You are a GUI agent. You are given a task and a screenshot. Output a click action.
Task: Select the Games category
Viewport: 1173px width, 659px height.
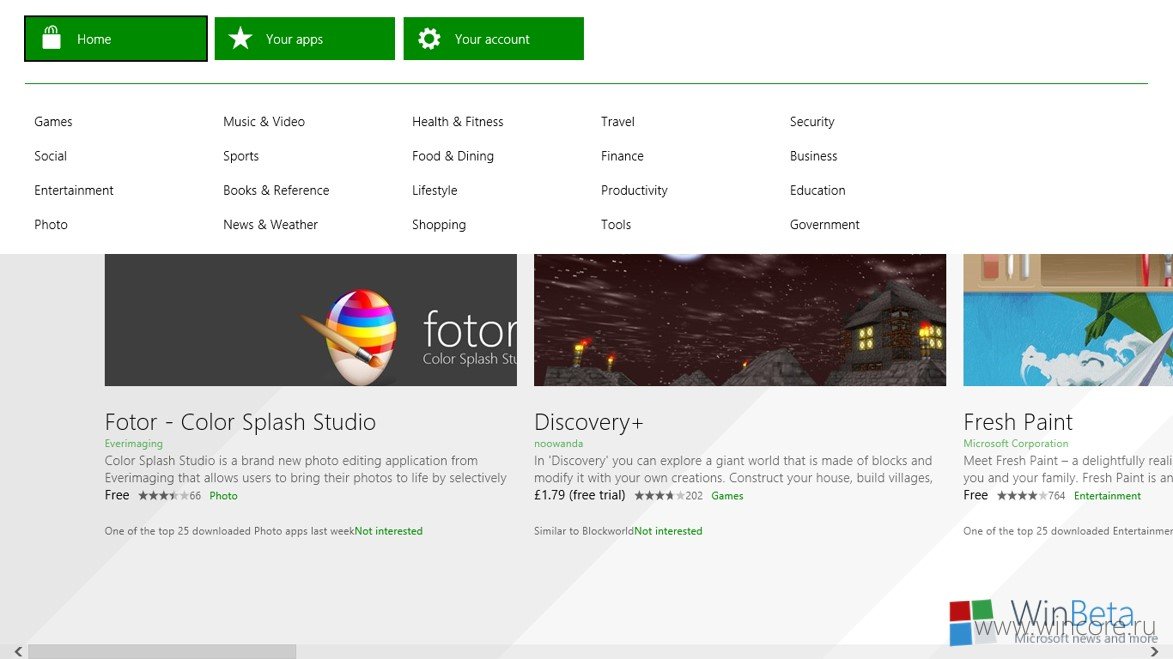[53, 121]
